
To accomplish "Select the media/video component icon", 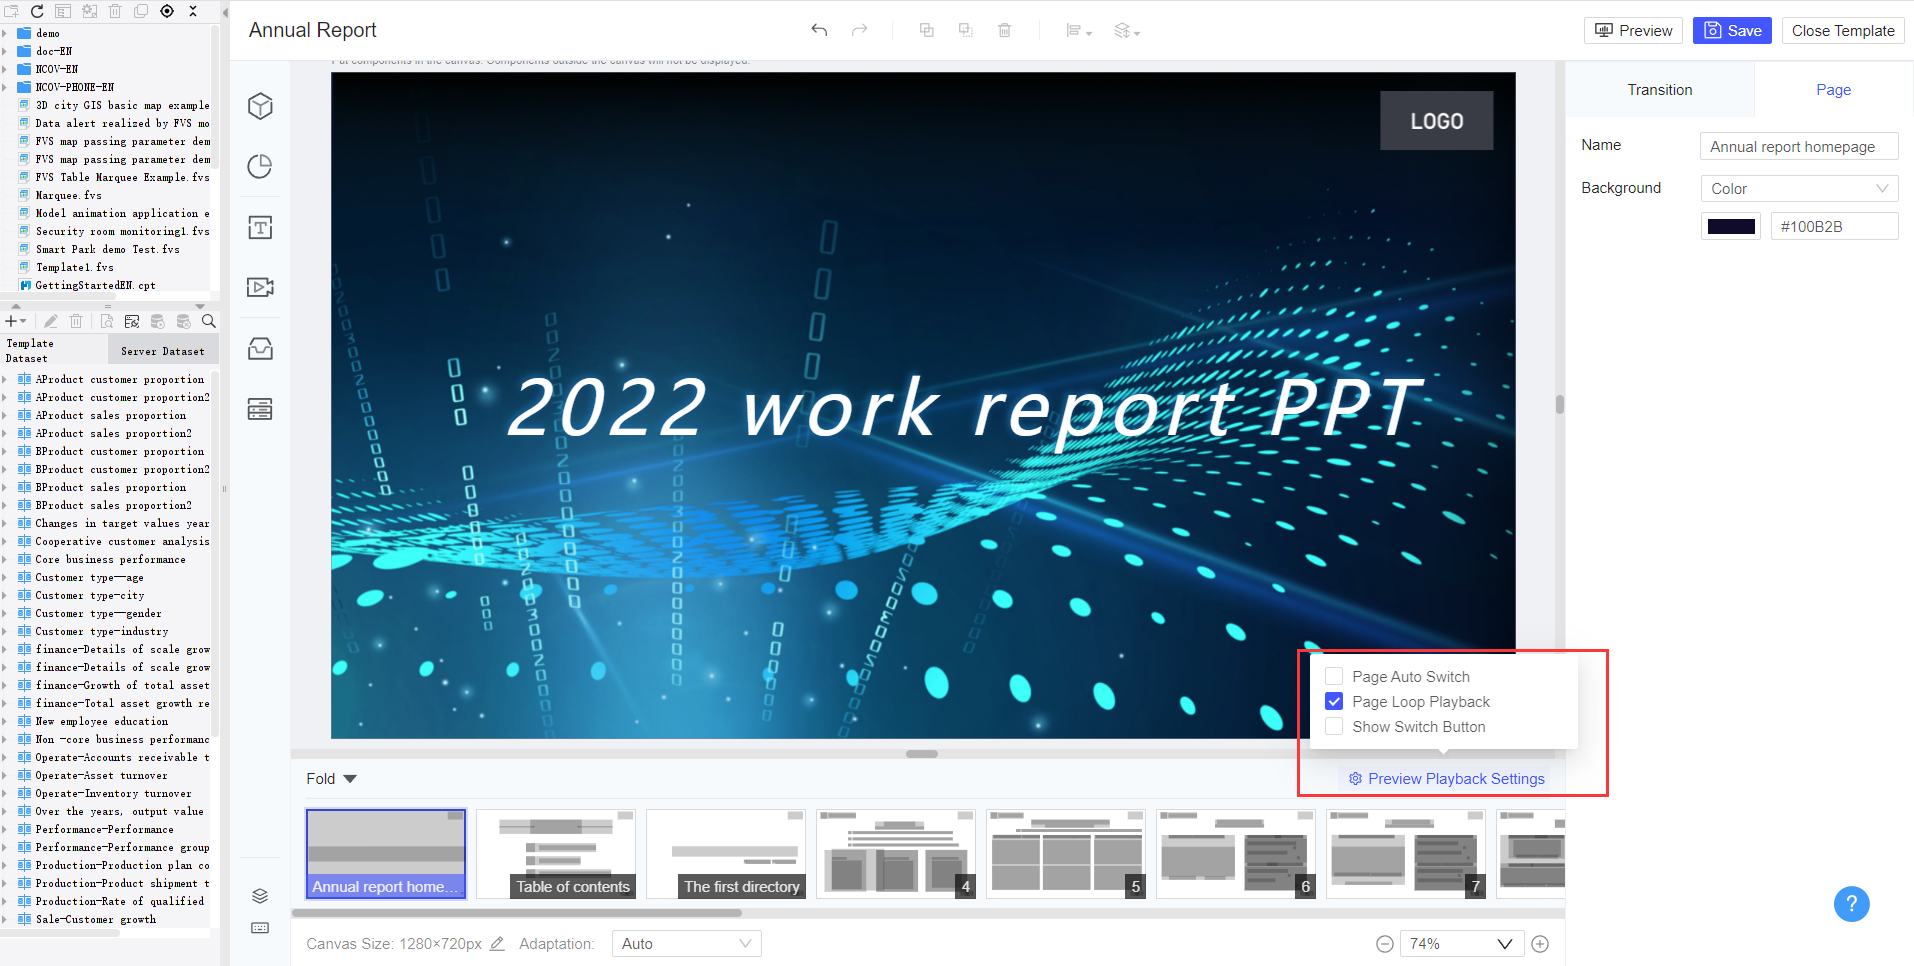I will click(x=260, y=287).
